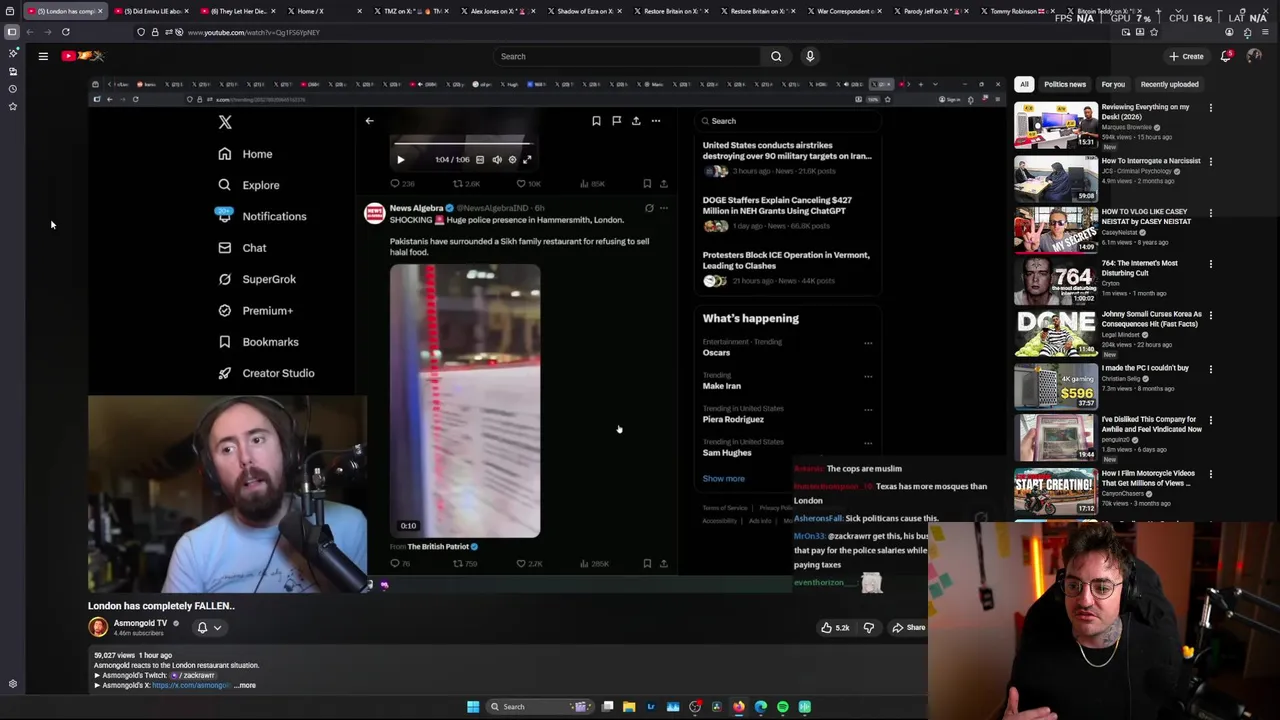Viewport: 1280px width, 720px height.
Task: Switch to the Alex Jones on X tab
Action: click(x=498, y=11)
